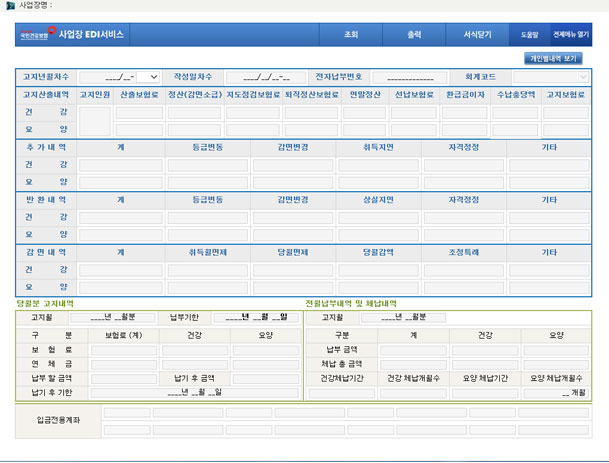Click the 개인별내역 보기 button
Screen dimensions: 609x463
tap(553, 59)
